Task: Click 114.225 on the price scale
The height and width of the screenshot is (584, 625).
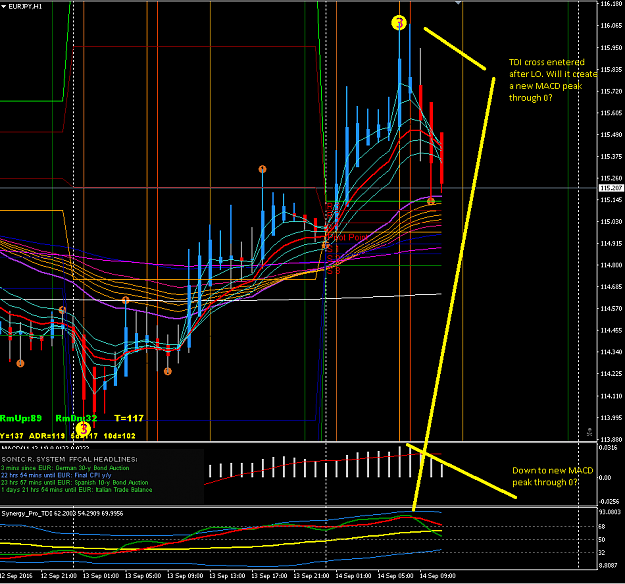Action: (611, 374)
